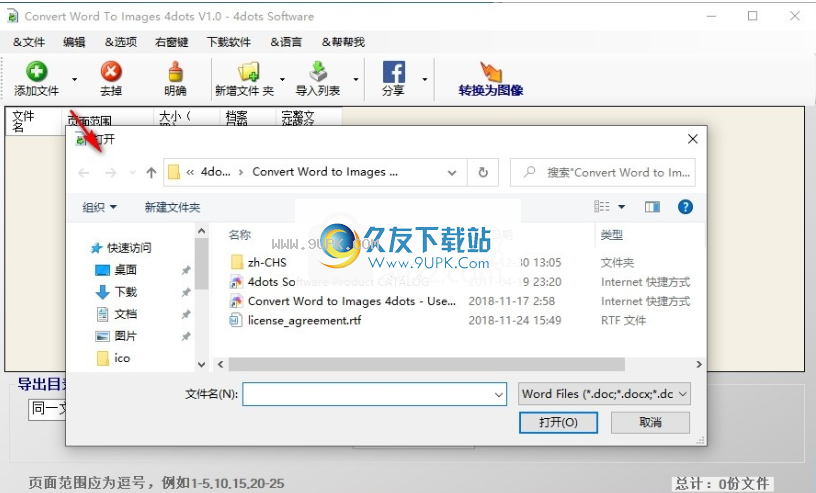The width and height of the screenshot is (816, 493).
Task: Click the file list horizontal scrollbar
Action: pyautogui.click(x=427, y=364)
